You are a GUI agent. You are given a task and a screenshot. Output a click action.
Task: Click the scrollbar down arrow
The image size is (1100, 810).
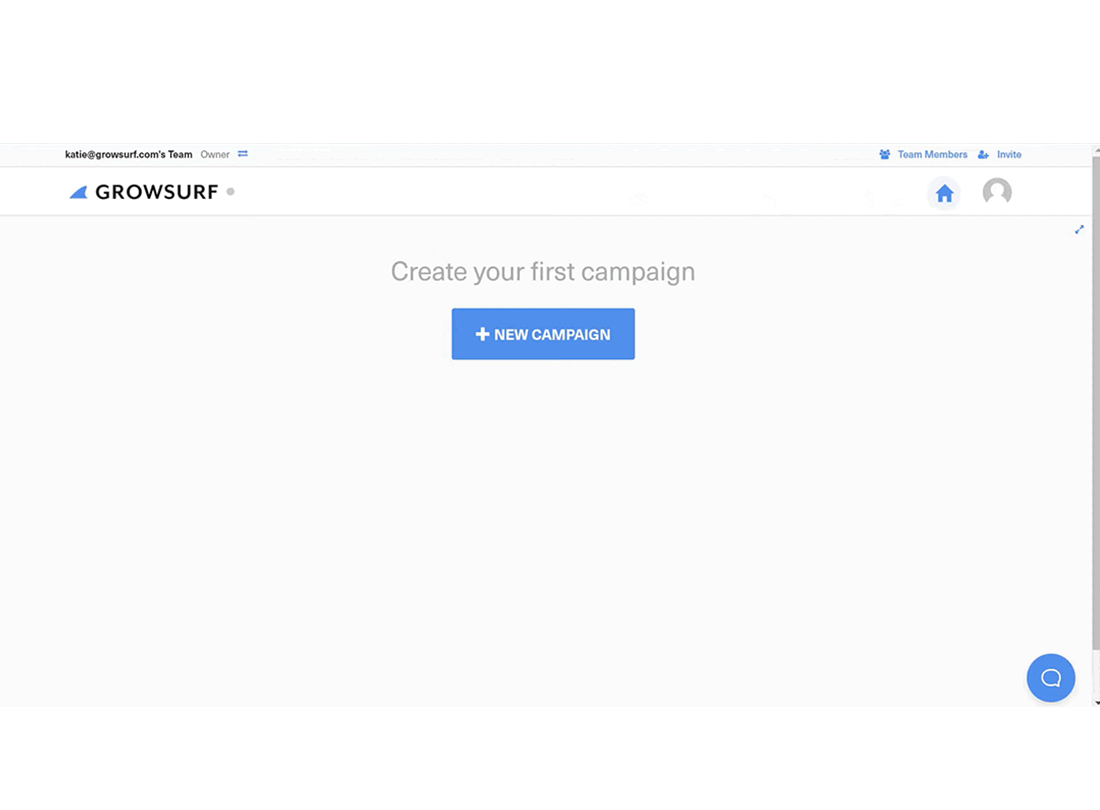click(x=1096, y=702)
